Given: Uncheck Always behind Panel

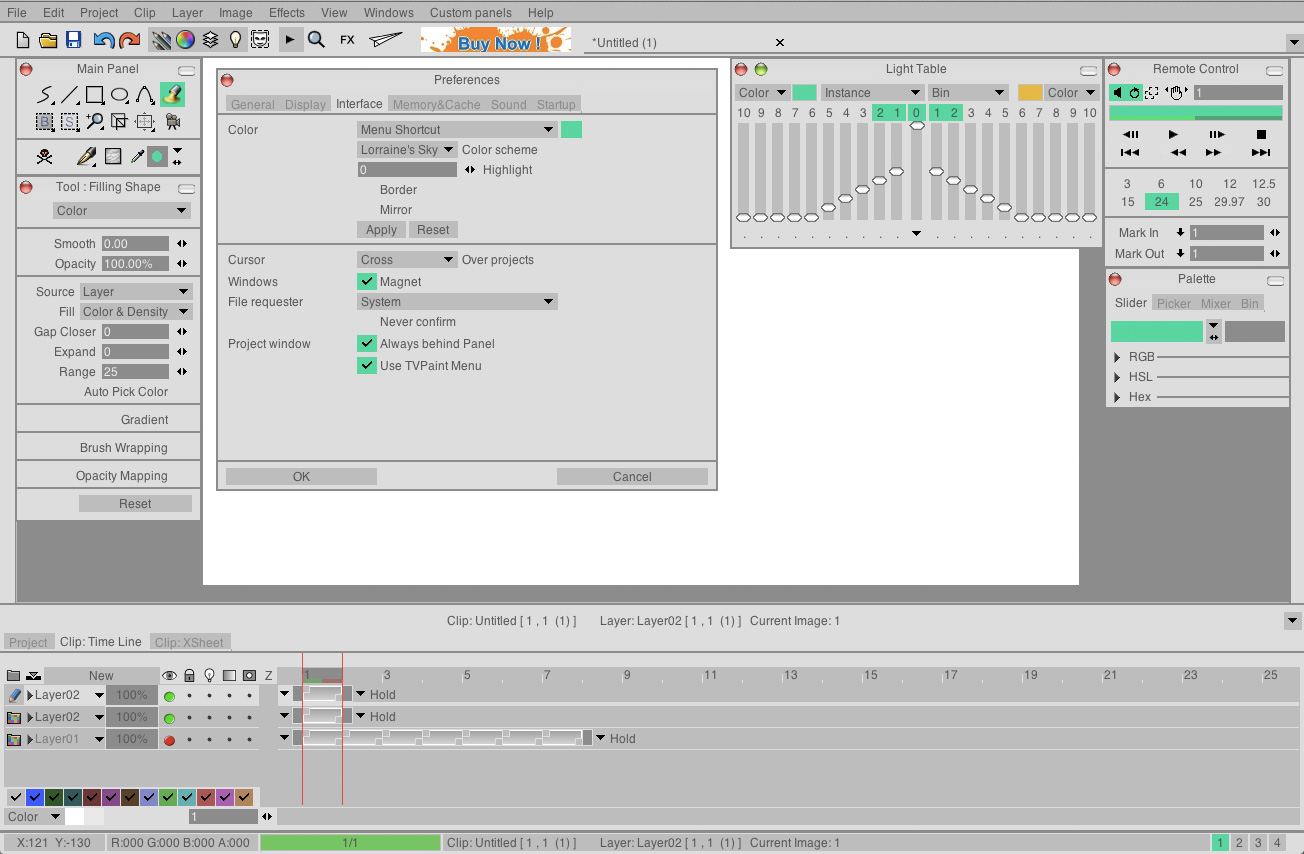Looking at the screenshot, I should point(367,344).
